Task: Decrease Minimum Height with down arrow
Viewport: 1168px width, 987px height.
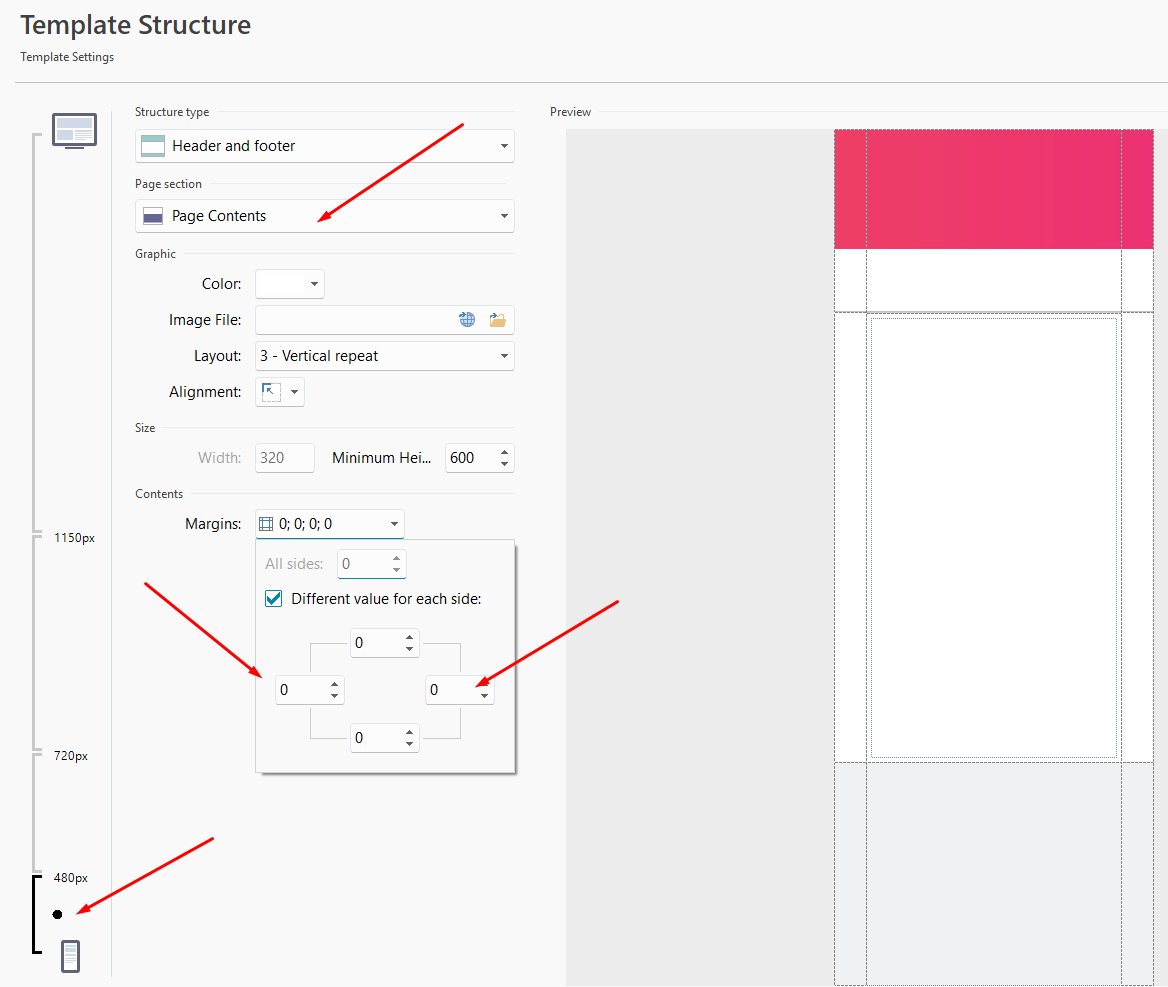Action: (504, 464)
